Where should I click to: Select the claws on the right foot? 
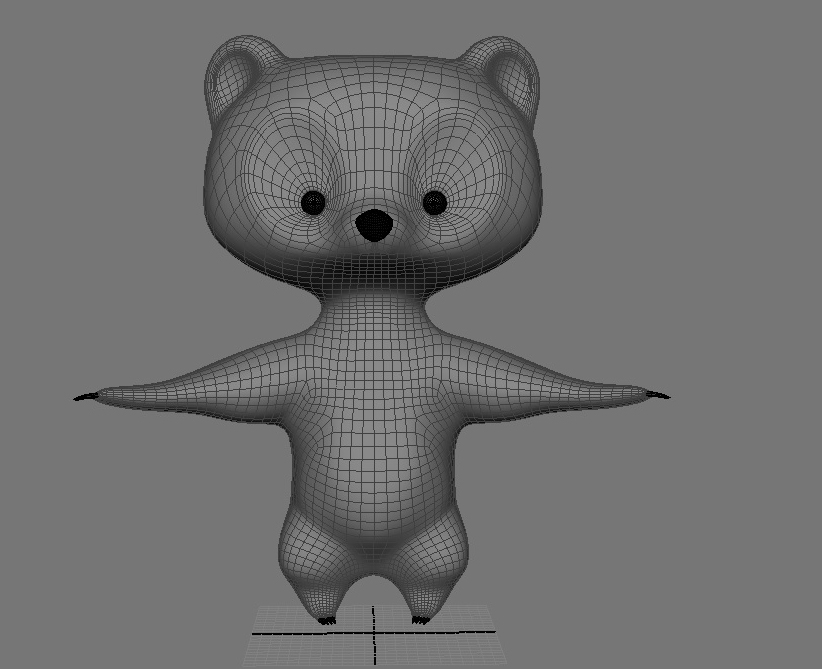point(420,621)
